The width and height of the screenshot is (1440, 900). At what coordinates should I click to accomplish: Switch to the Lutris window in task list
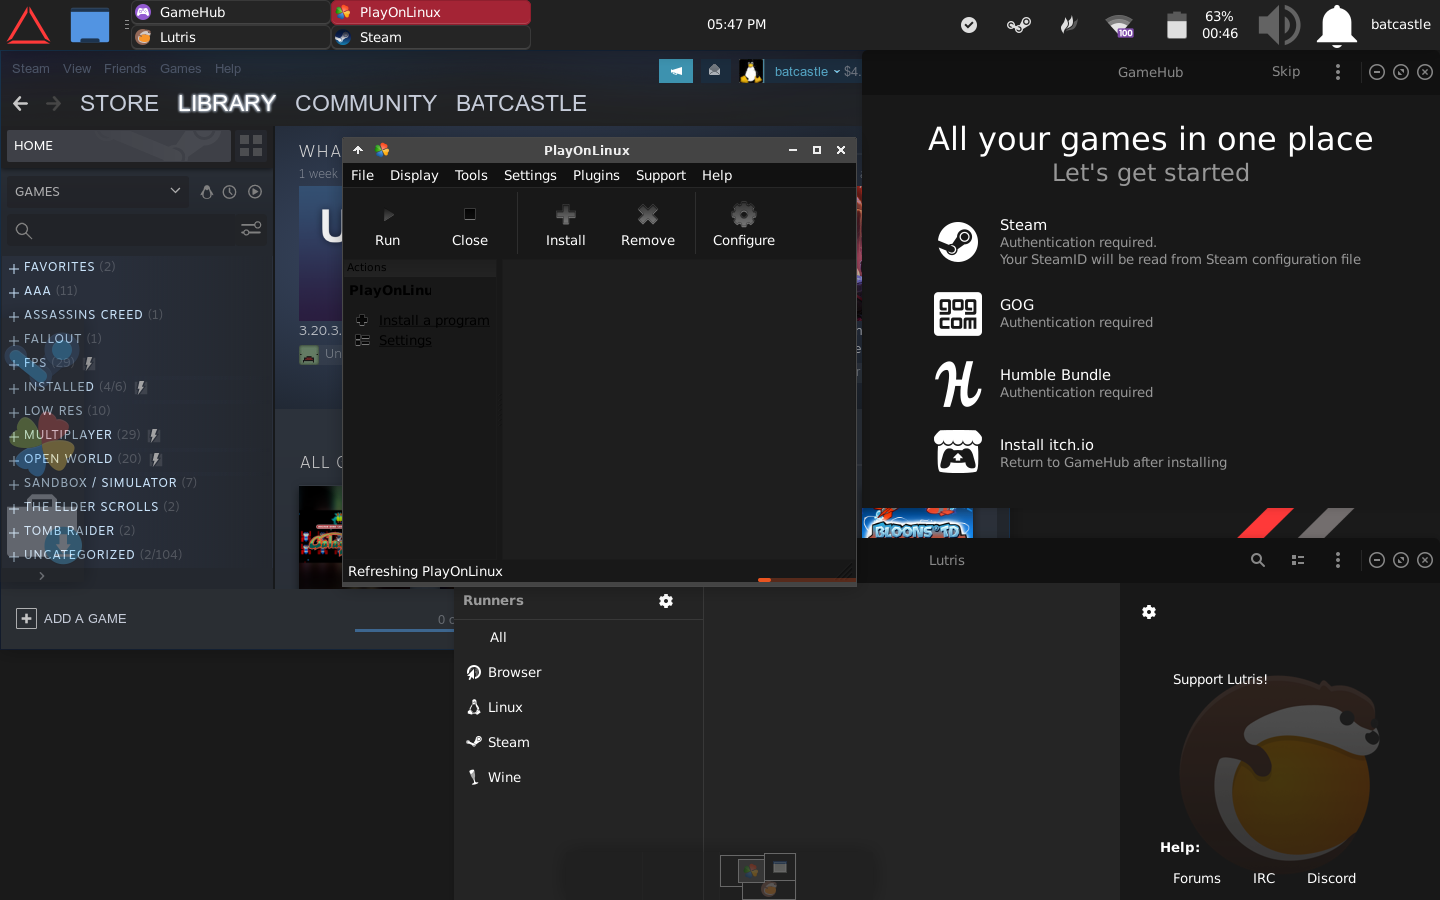tap(231, 37)
